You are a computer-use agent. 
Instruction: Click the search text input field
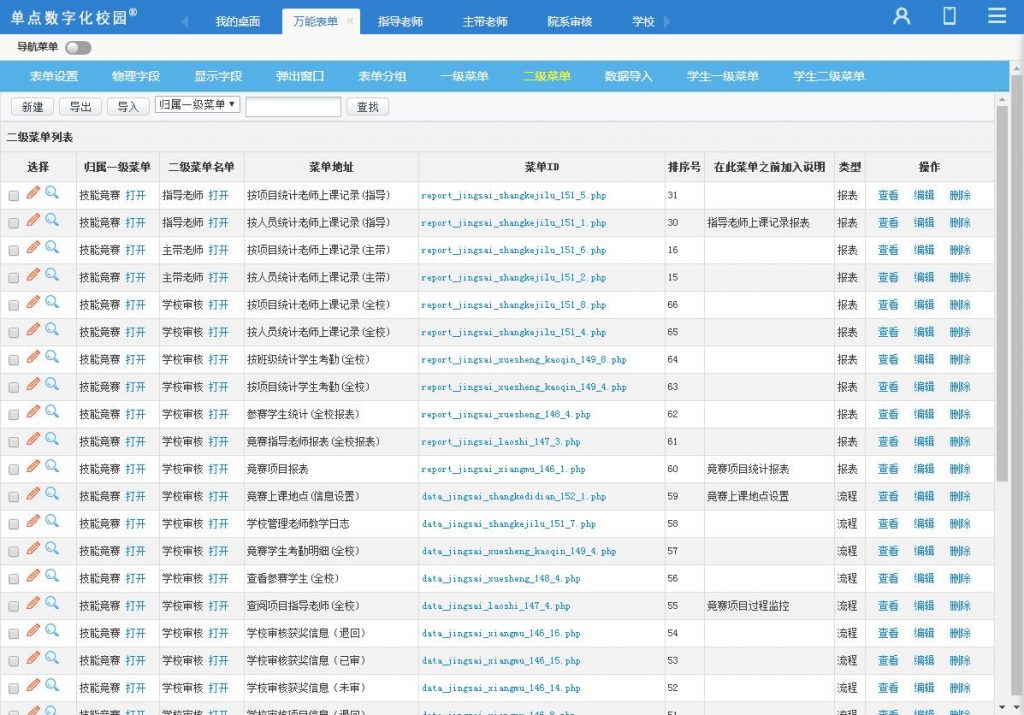click(x=293, y=106)
